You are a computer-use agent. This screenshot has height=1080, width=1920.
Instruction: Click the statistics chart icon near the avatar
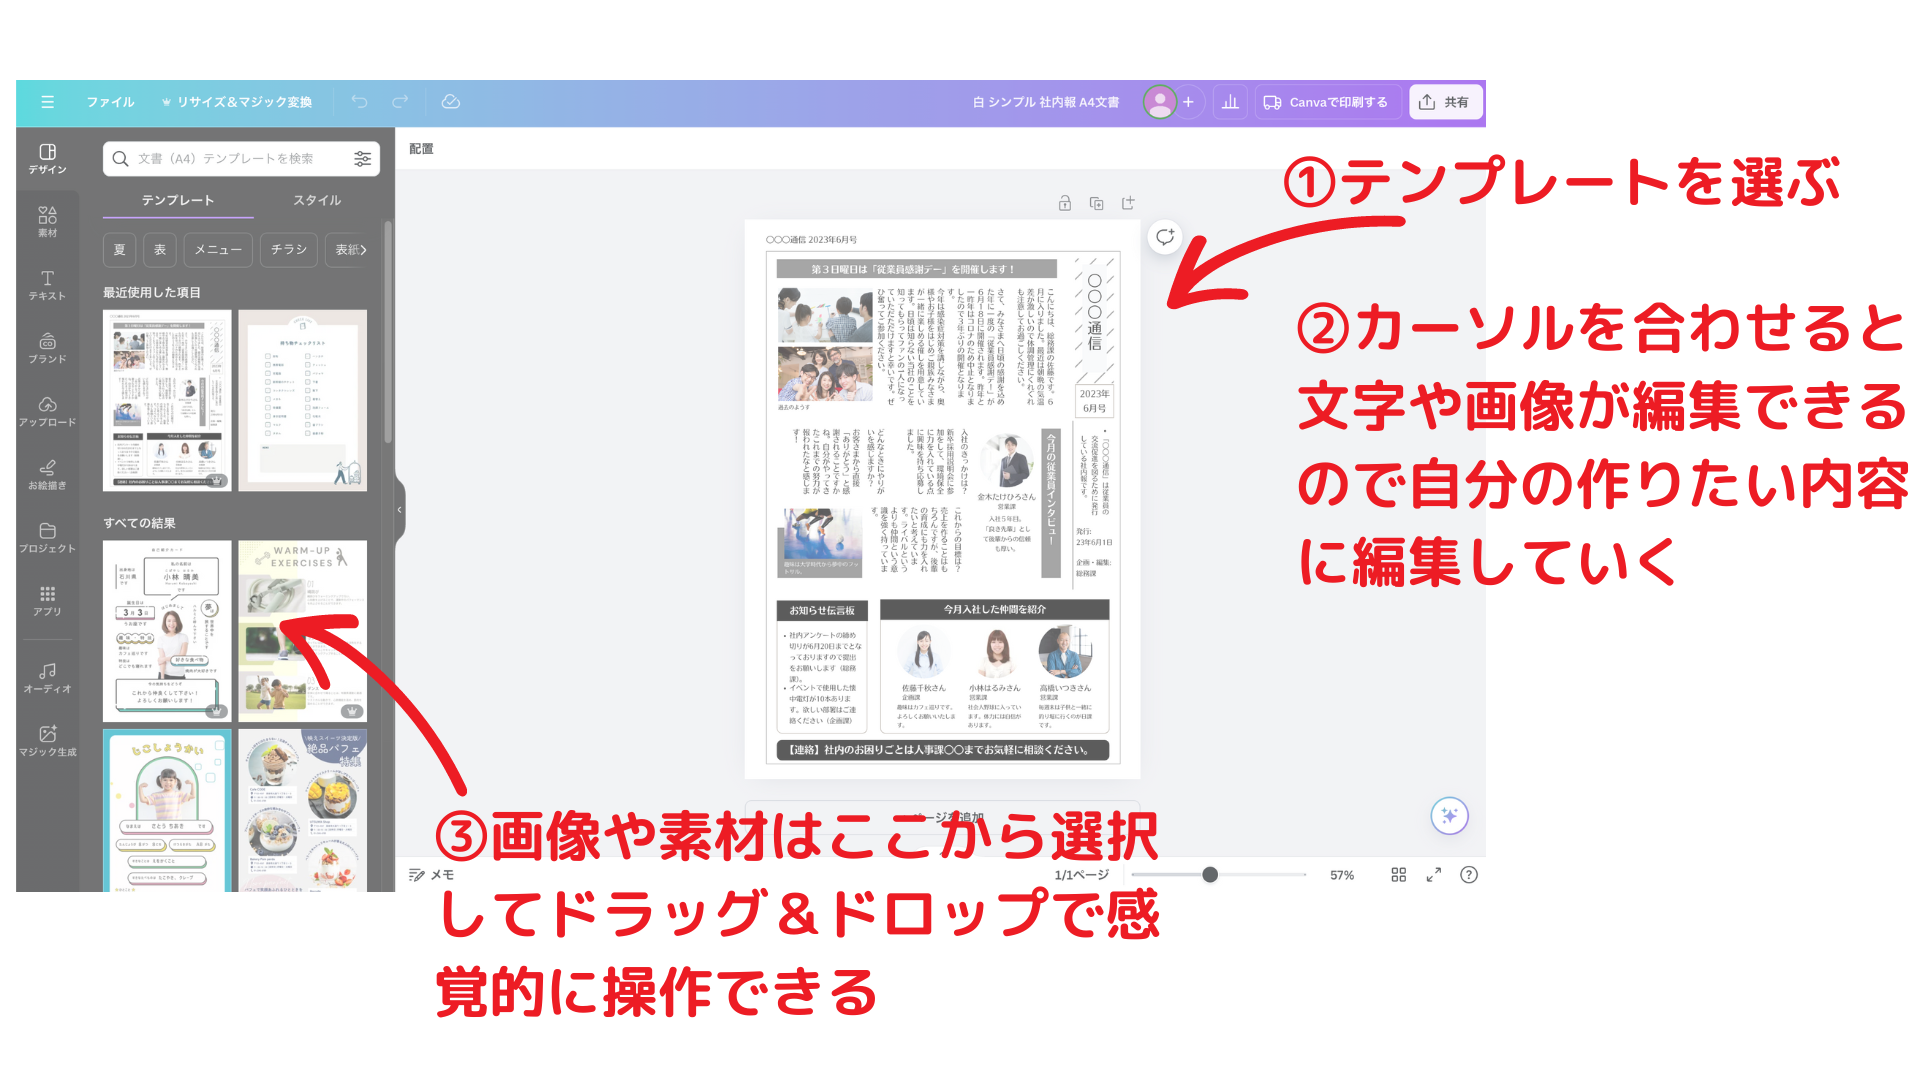[x=1230, y=101]
